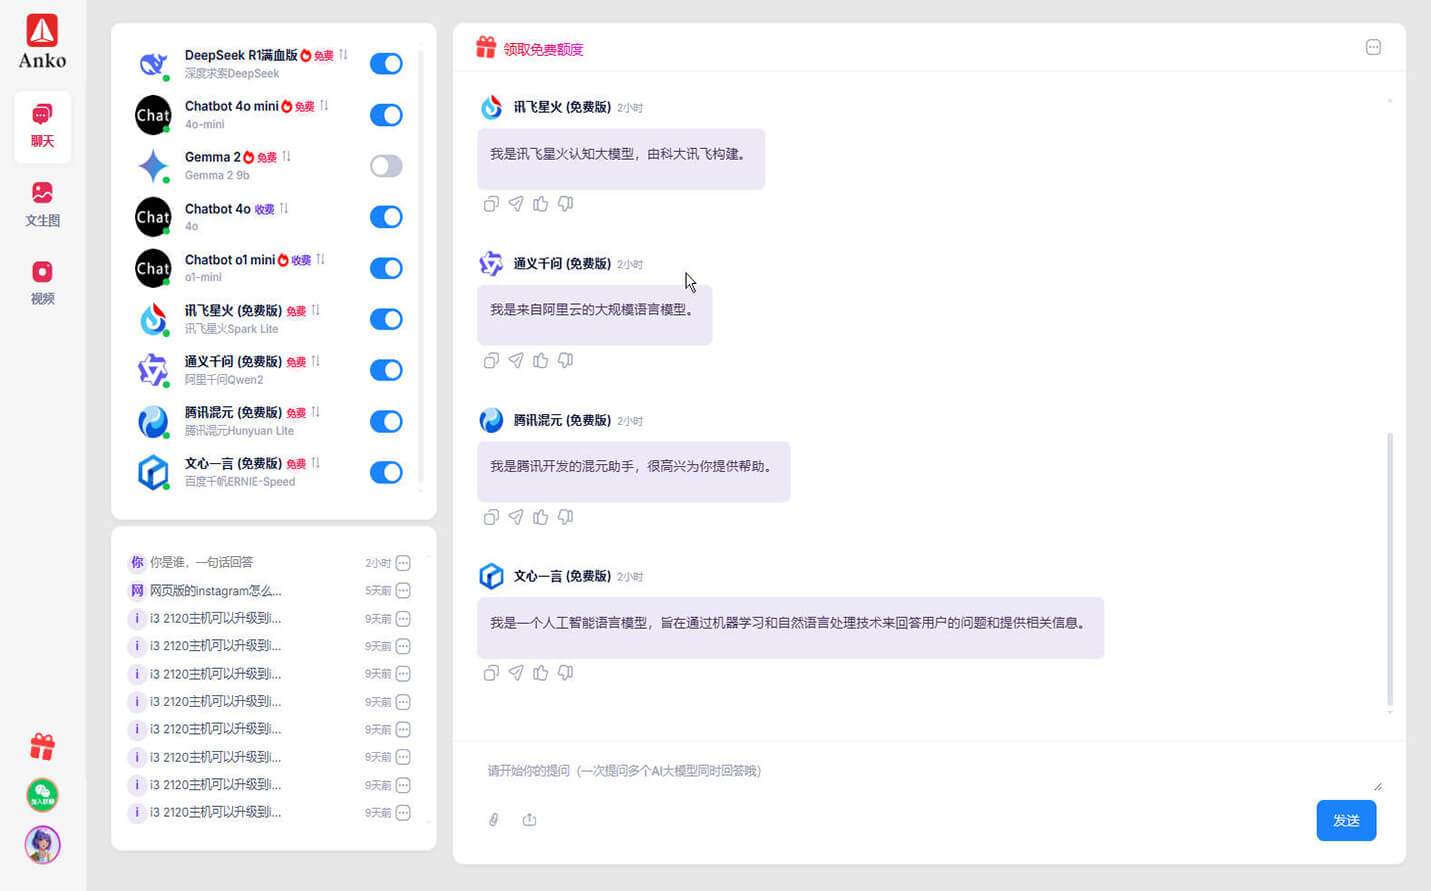
Task: Attach a file with the paperclip icon
Action: [494, 820]
